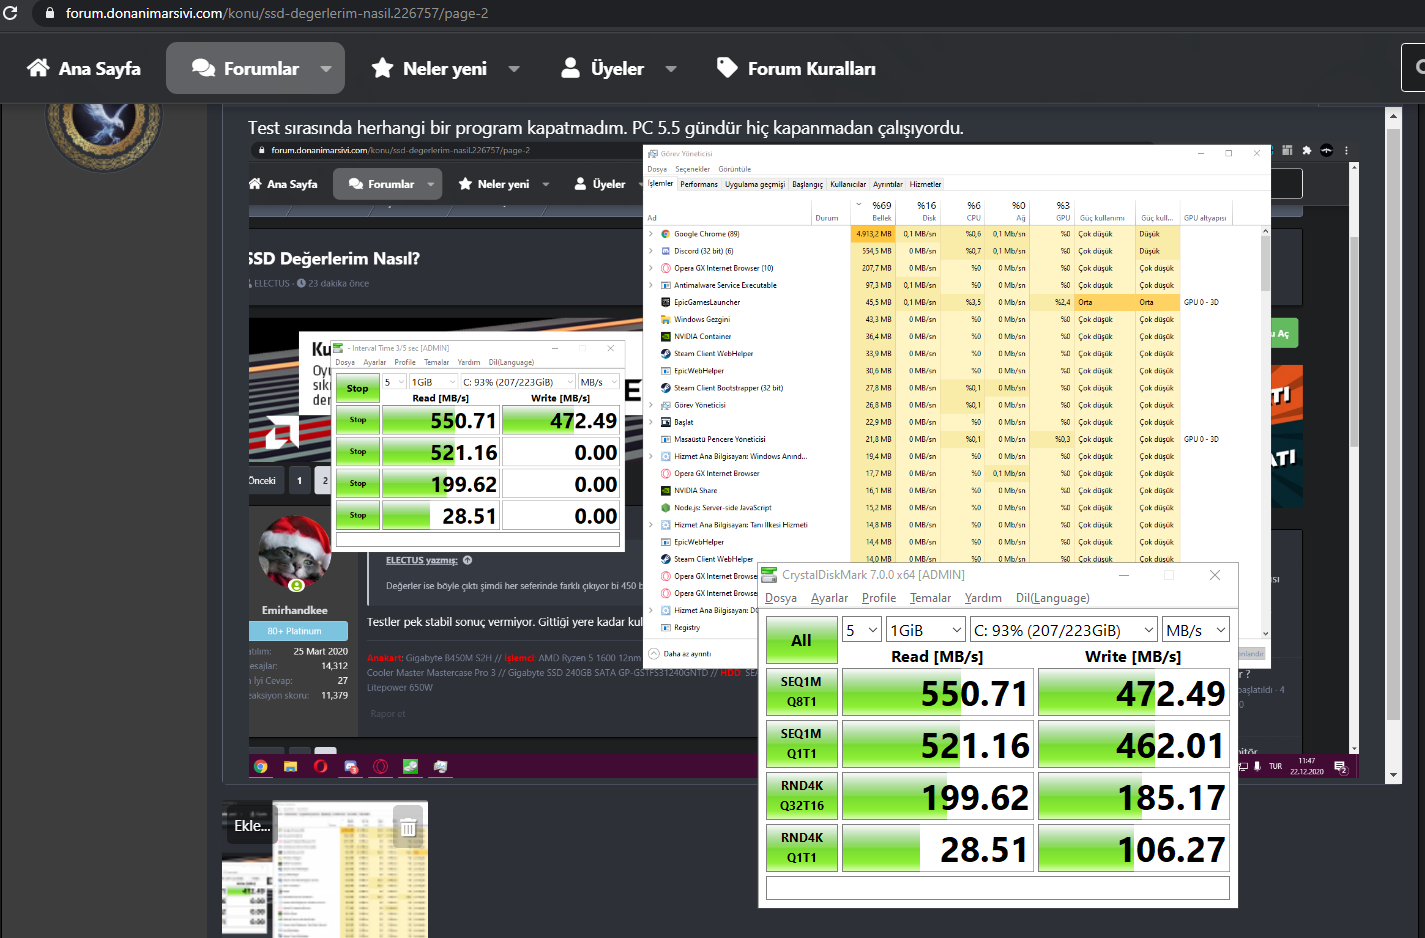Image resolution: width=1425 pixels, height=938 pixels.
Task: Open the Forum Kuralları page
Action: 796,68
